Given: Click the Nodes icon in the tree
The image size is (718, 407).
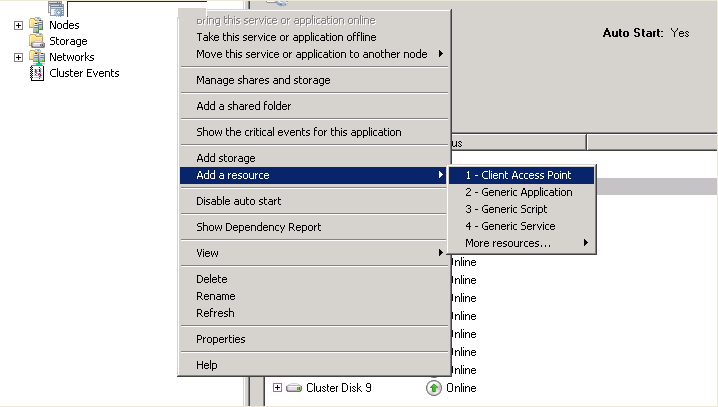Looking at the screenshot, I should tap(38, 25).
